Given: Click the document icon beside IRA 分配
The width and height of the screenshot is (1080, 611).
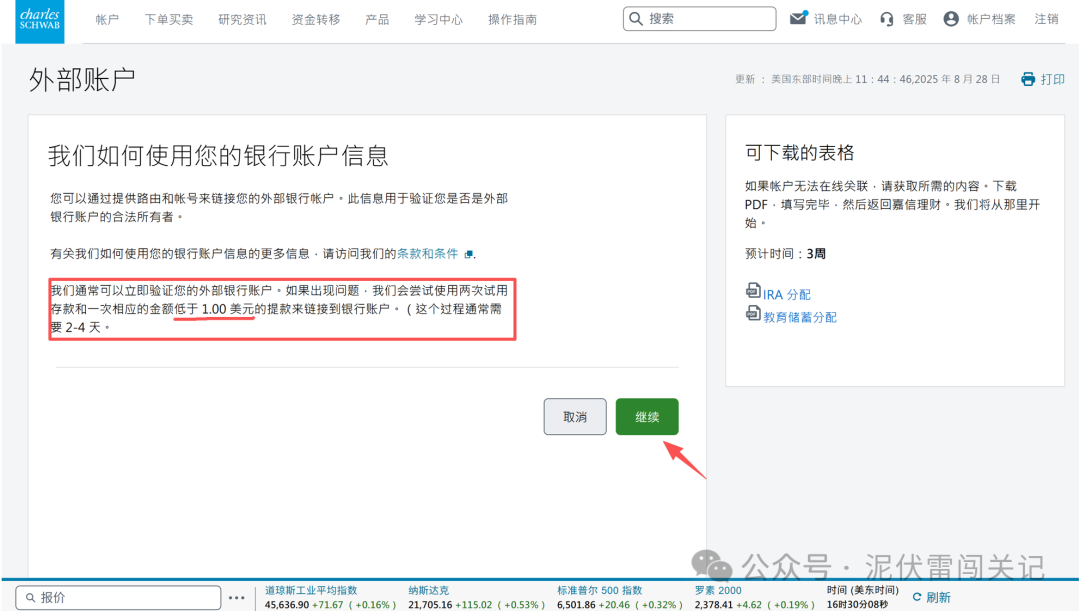Looking at the screenshot, I should (x=753, y=291).
